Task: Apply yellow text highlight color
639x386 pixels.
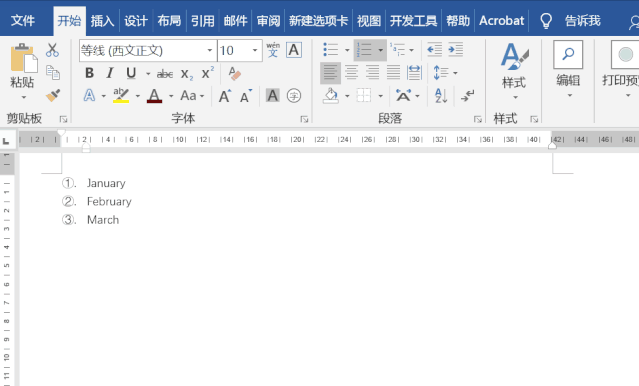Action: click(x=121, y=96)
